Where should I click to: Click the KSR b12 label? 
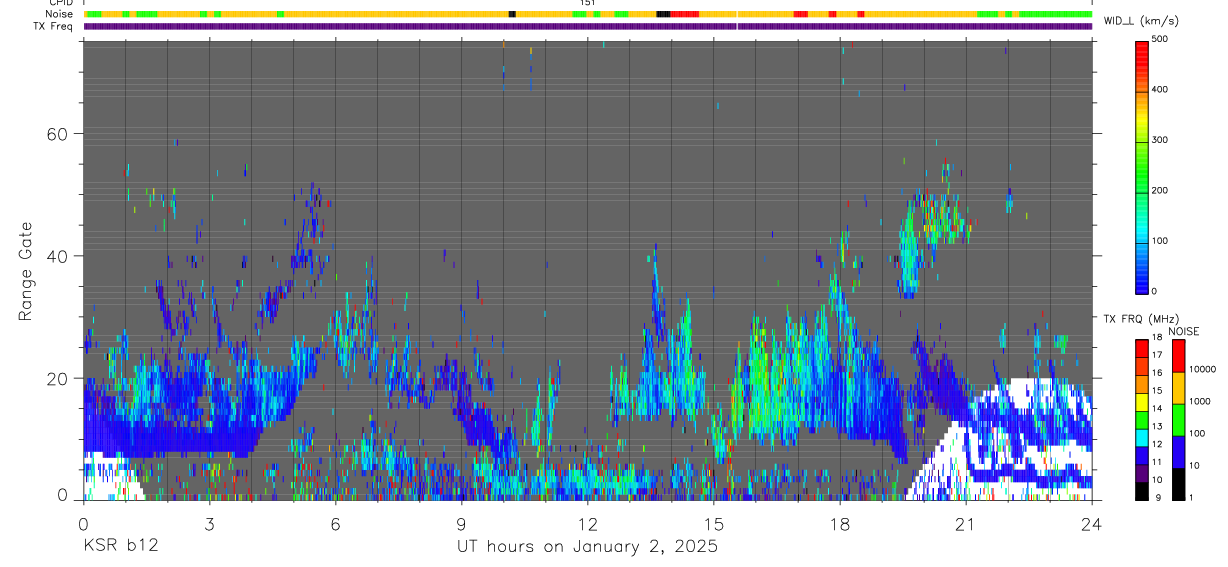(x=119, y=546)
